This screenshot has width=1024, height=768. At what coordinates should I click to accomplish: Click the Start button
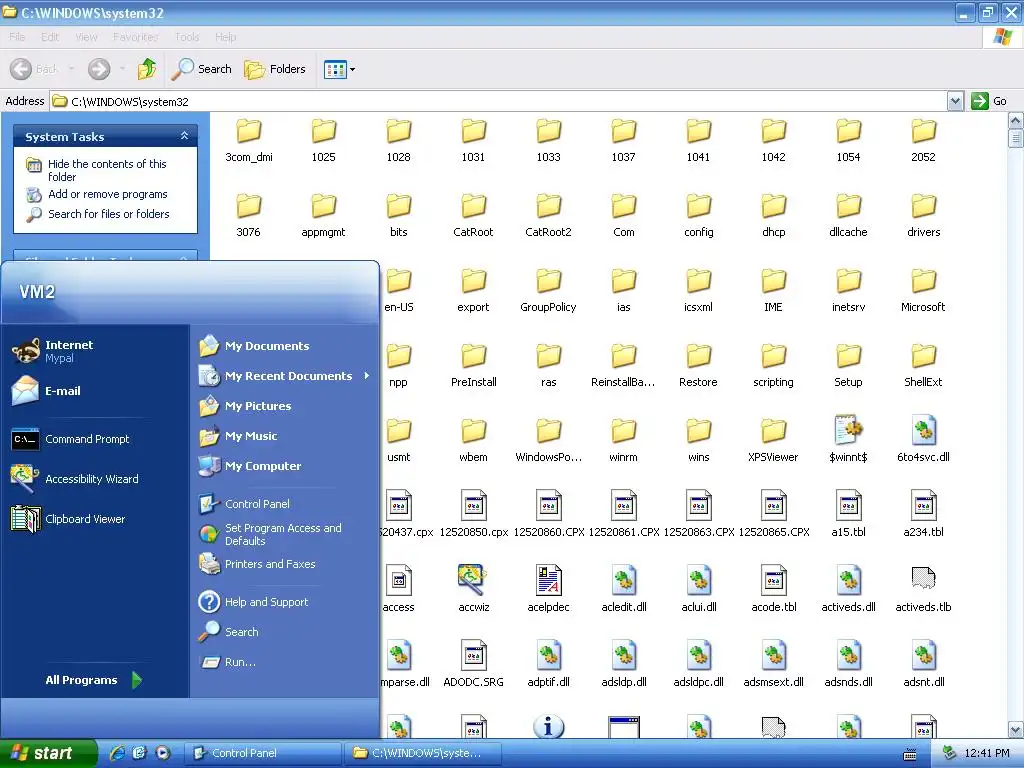click(48, 753)
